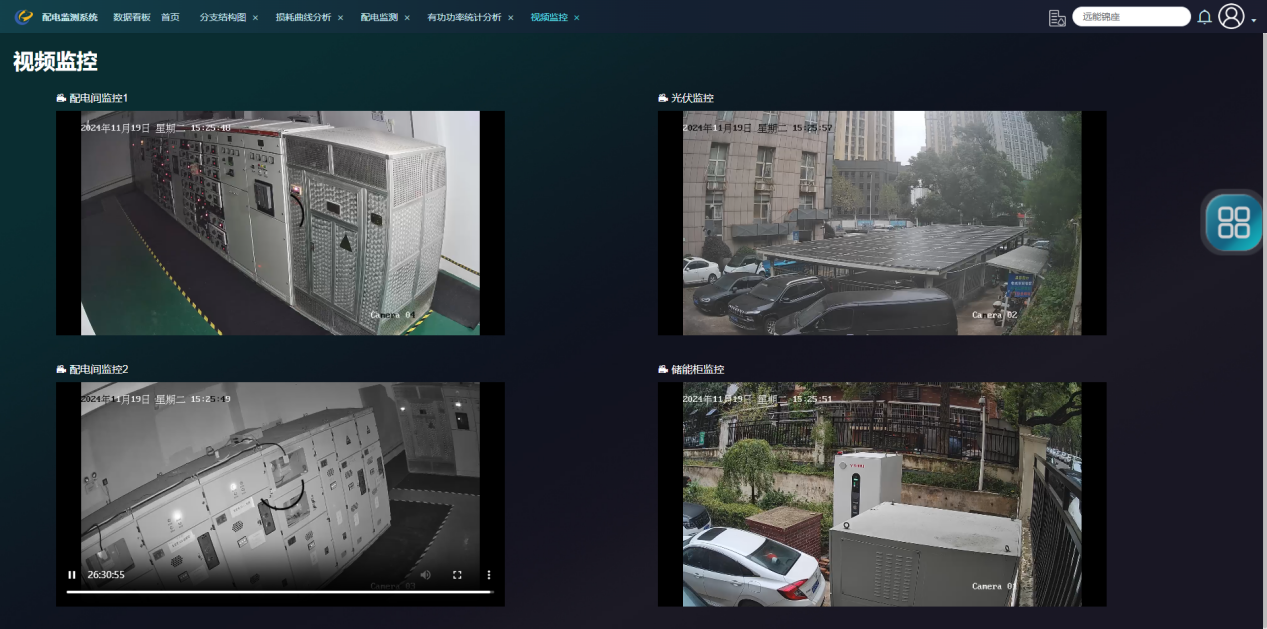
Task: Close the 有功功率统计分析 tab
Action: pyautogui.click(x=511, y=18)
